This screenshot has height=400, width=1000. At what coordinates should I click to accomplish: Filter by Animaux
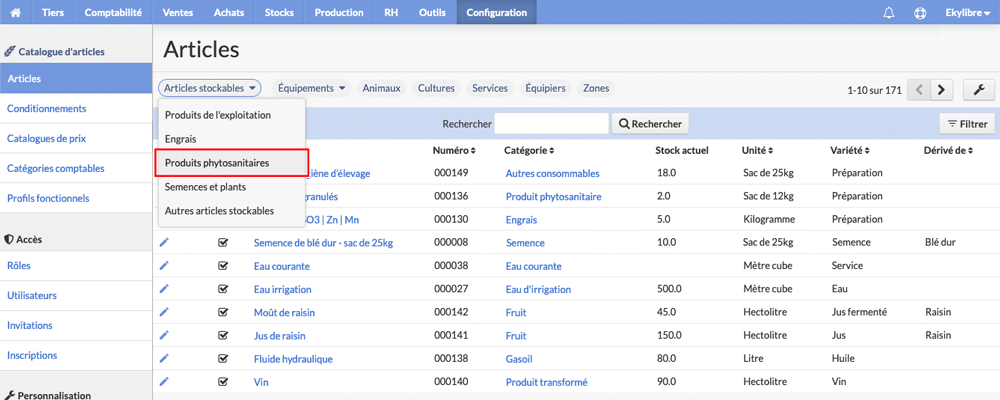tap(381, 89)
